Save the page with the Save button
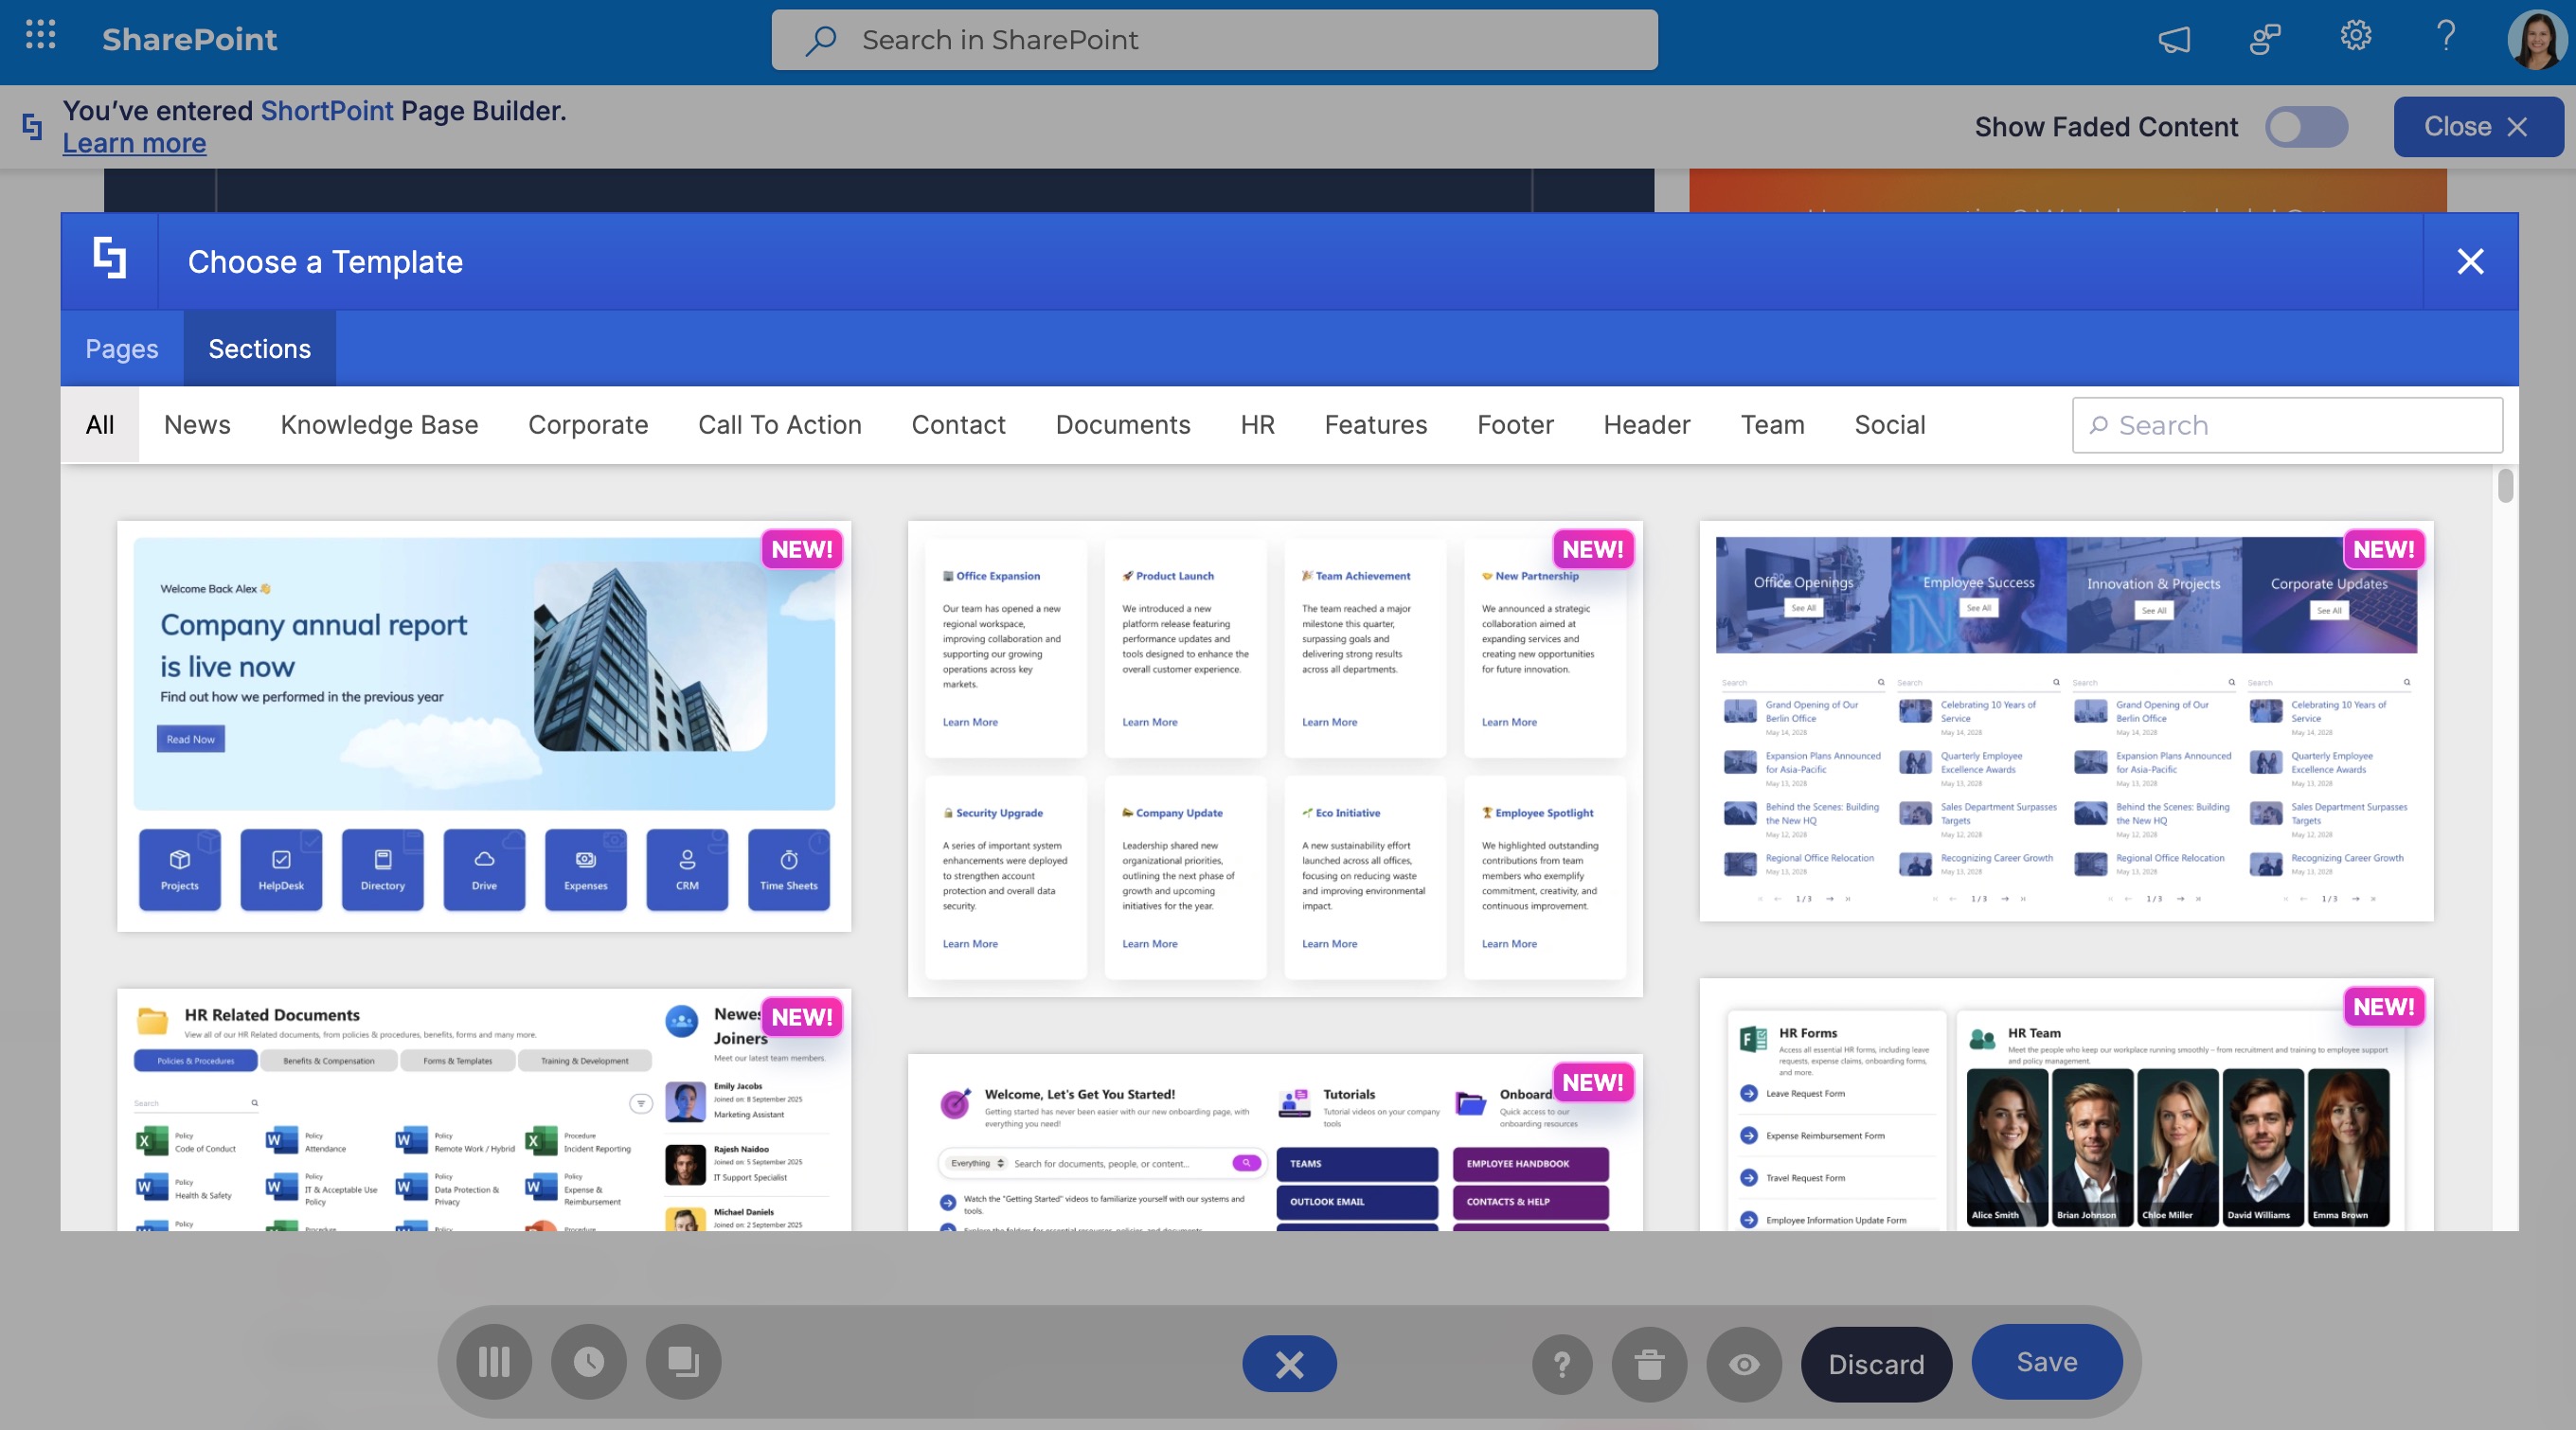Viewport: 2576px width, 1430px height. click(2046, 1361)
